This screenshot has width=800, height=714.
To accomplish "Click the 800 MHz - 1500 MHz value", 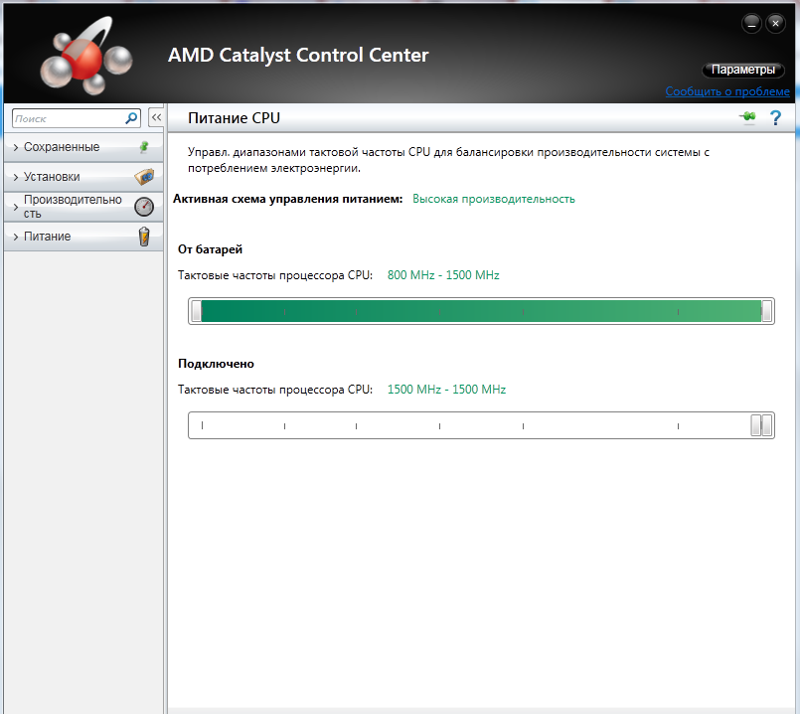I will coord(443,275).
